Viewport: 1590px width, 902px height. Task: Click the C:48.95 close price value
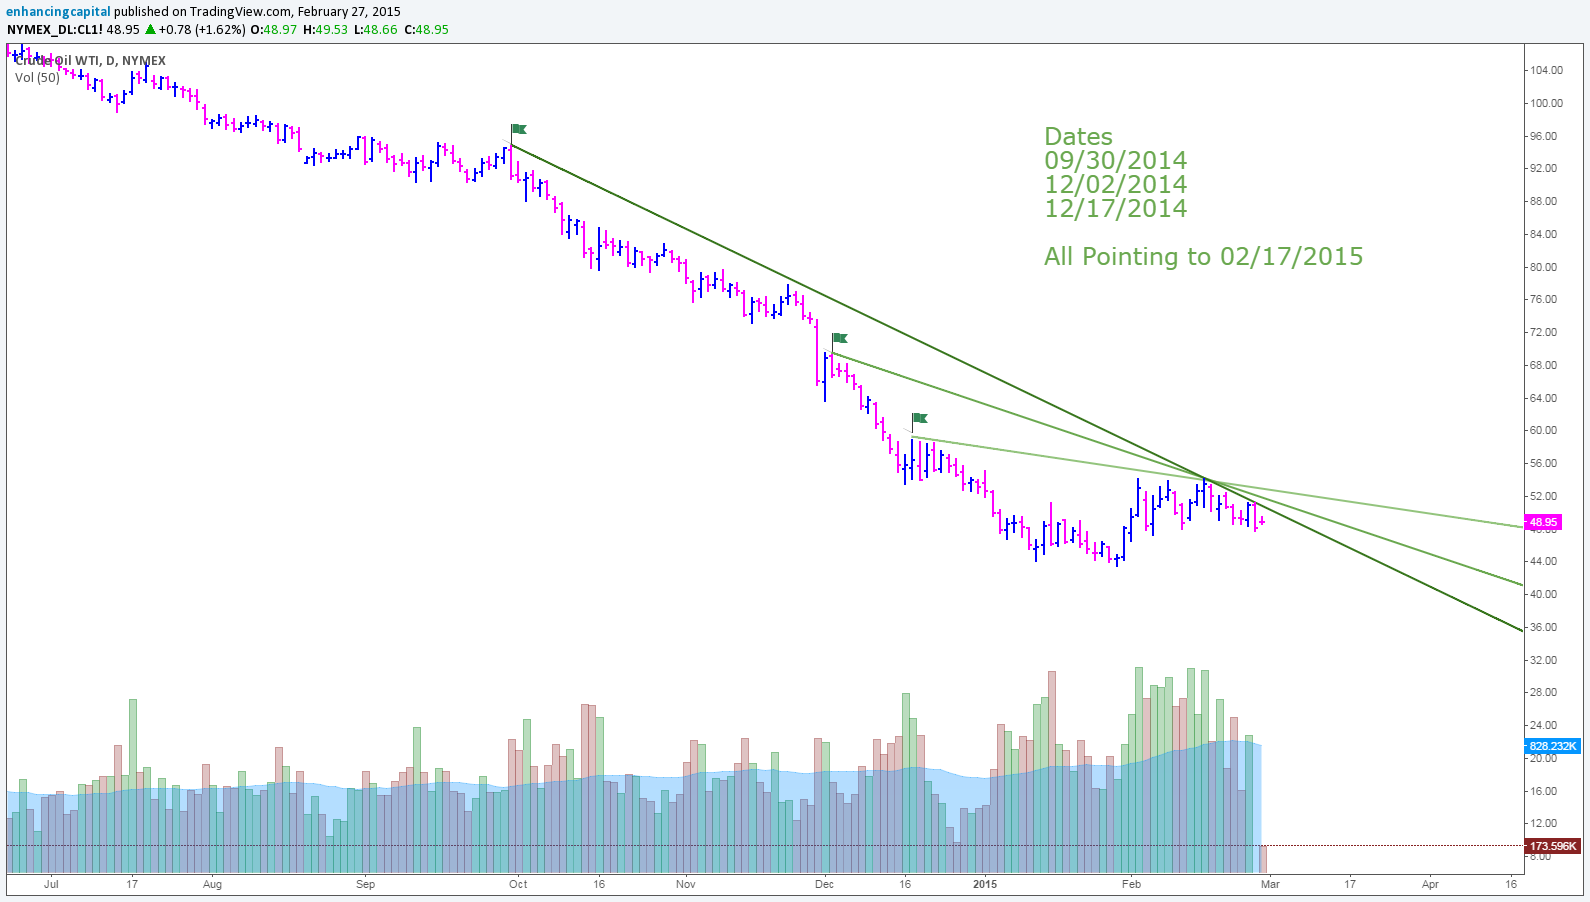tap(426, 29)
